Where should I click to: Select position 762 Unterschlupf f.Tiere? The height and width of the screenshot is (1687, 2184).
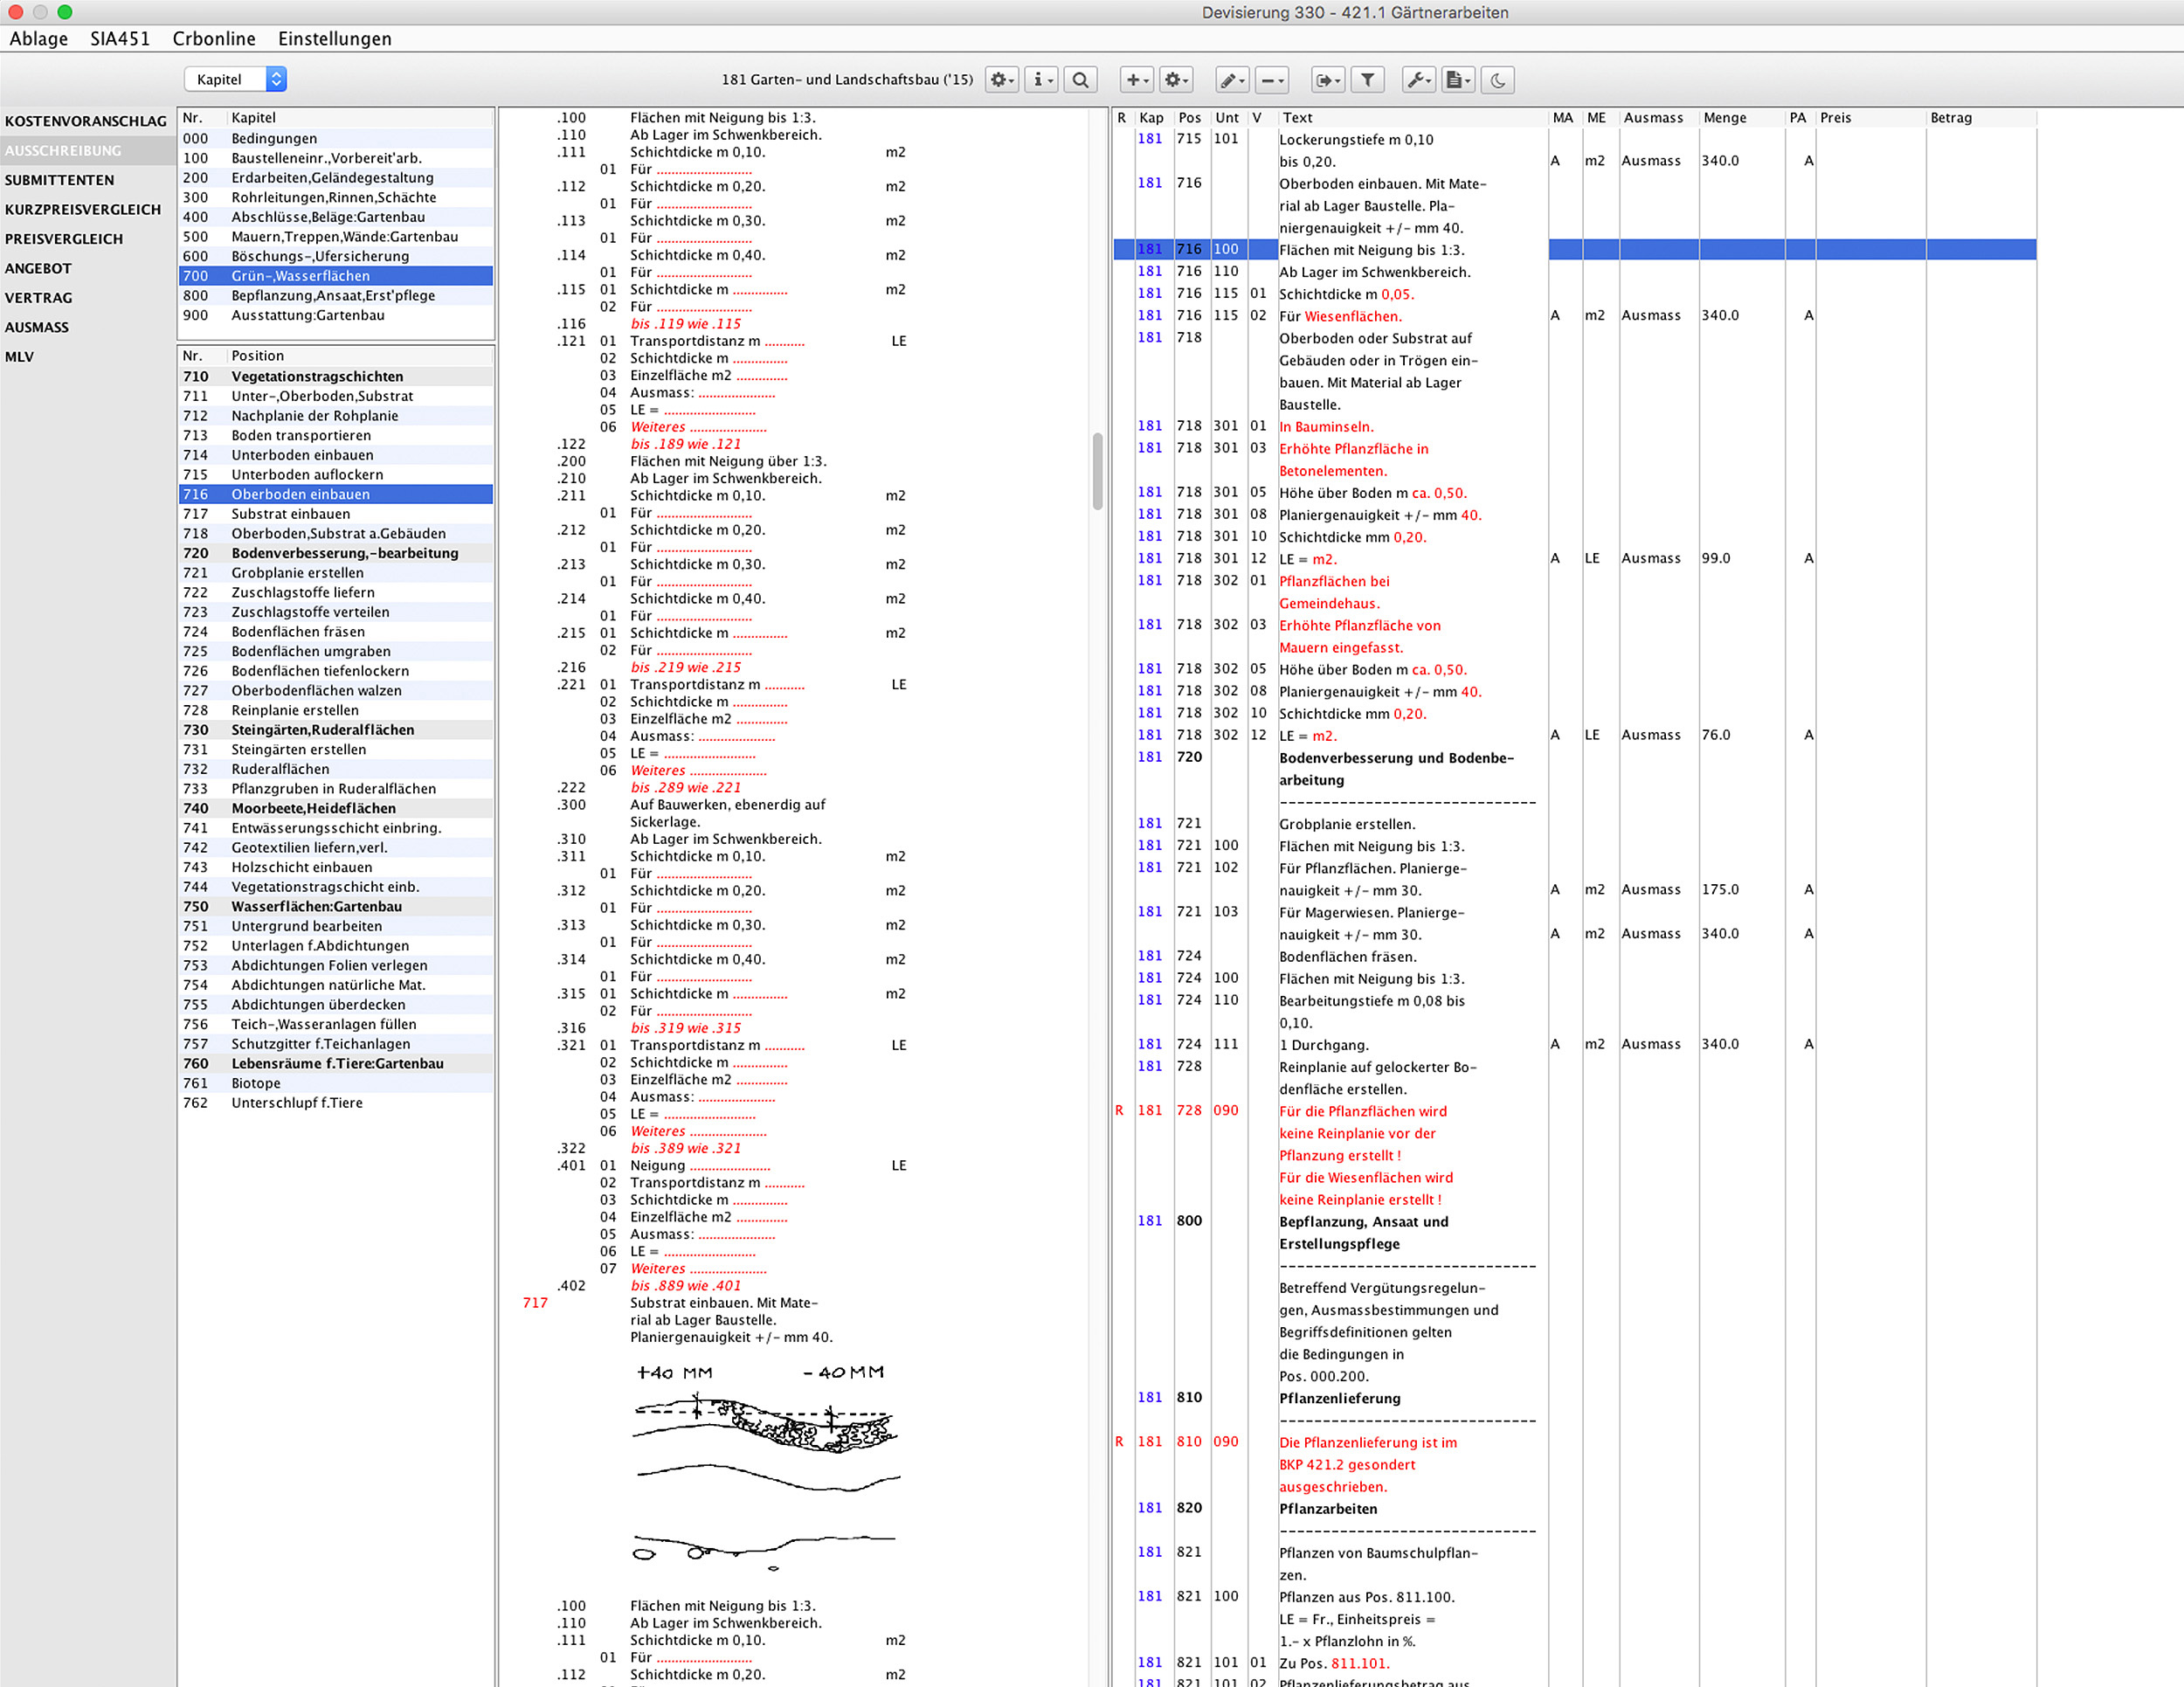[x=336, y=1103]
